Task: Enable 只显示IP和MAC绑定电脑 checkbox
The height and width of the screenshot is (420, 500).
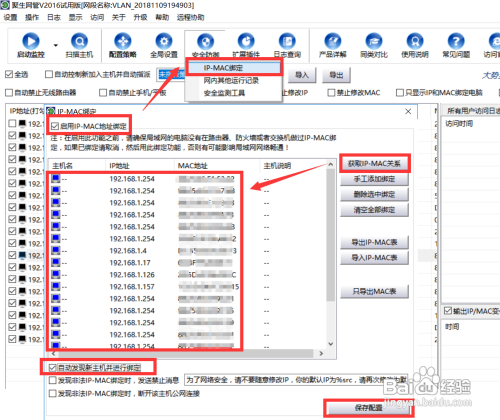Action: [400, 92]
